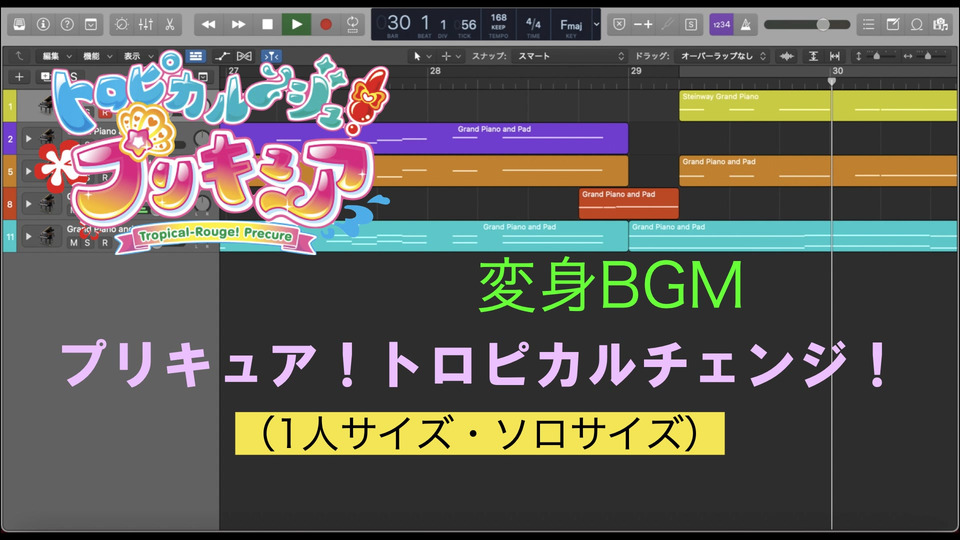Open the ドラッグ dropdown set to オーバーラップなし

(x=721, y=56)
